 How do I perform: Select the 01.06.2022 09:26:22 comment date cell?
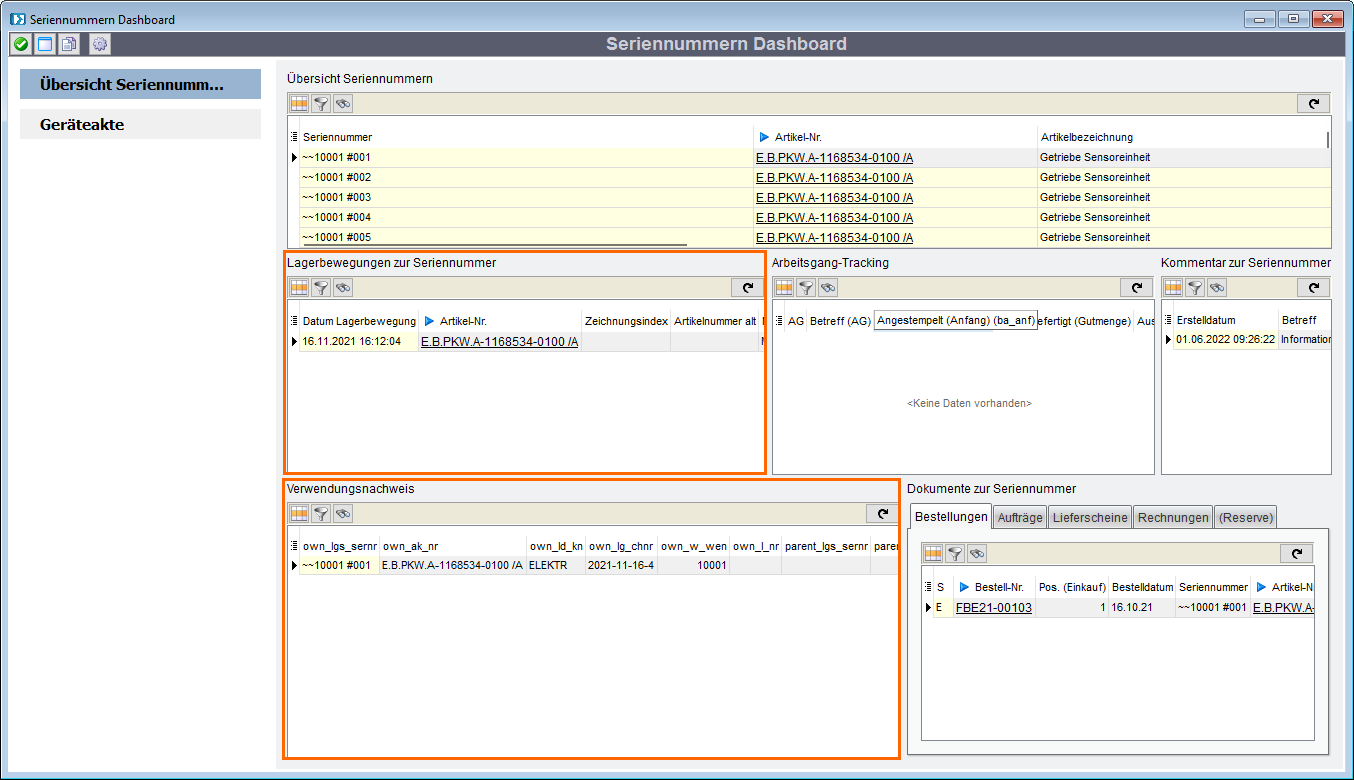click(1225, 339)
